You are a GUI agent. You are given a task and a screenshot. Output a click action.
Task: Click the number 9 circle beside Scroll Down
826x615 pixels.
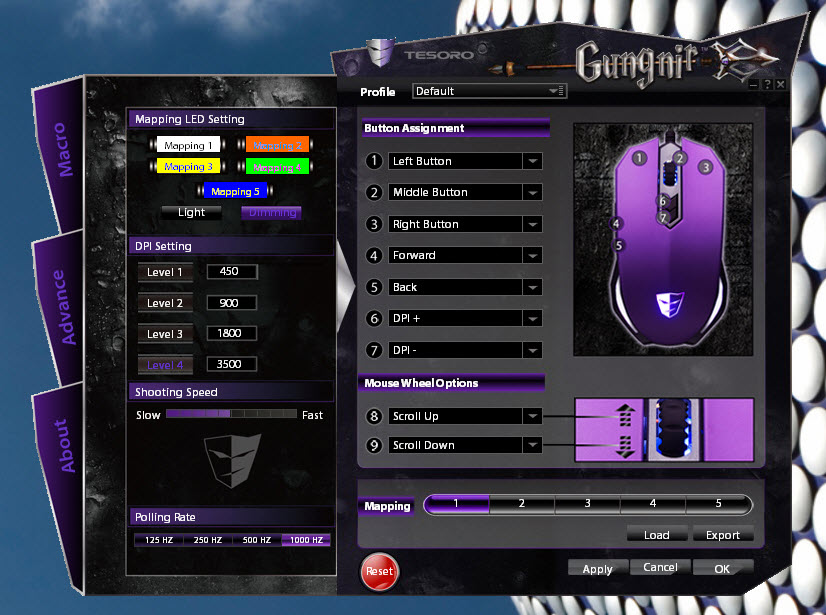[x=374, y=445]
